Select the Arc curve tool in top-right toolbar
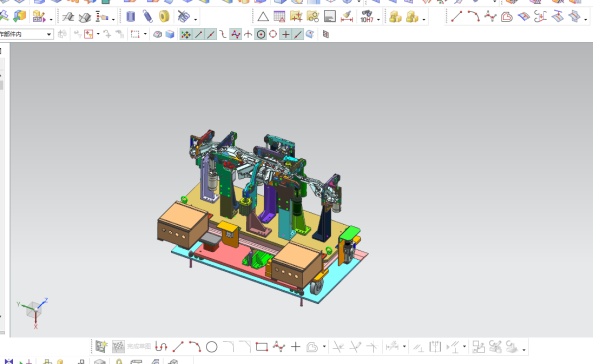The width and height of the screenshot is (593, 364). pos(473,17)
